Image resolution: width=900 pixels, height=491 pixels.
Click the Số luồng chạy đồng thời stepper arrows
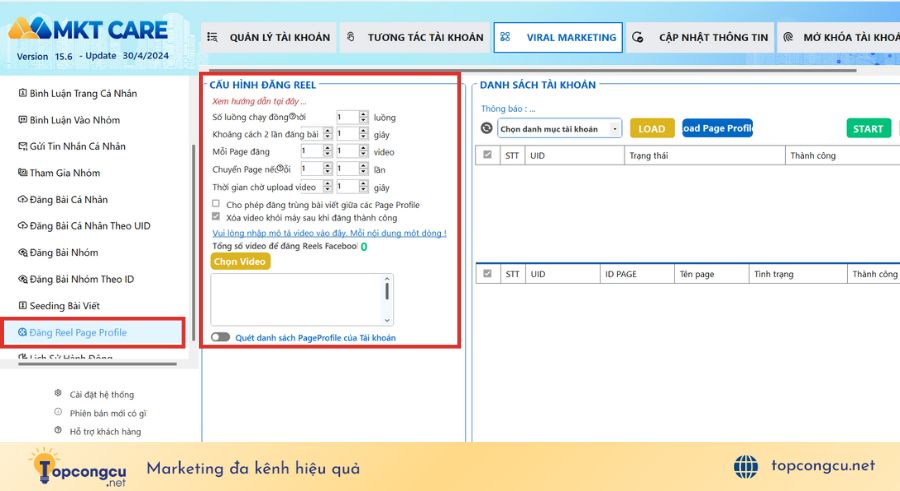tap(363, 117)
